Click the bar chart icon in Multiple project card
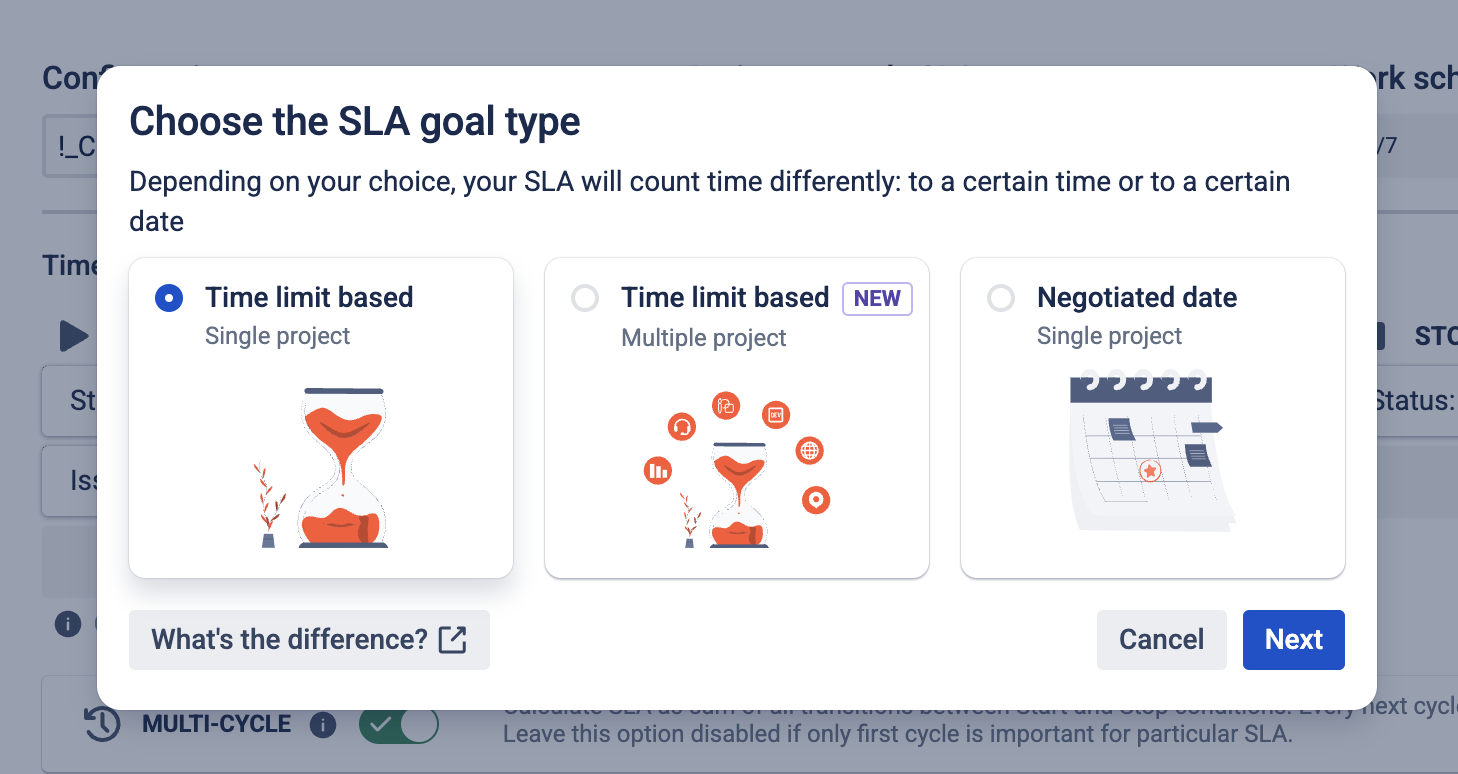Image resolution: width=1458 pixels, height=774 pixels. [x=658, y=470]
